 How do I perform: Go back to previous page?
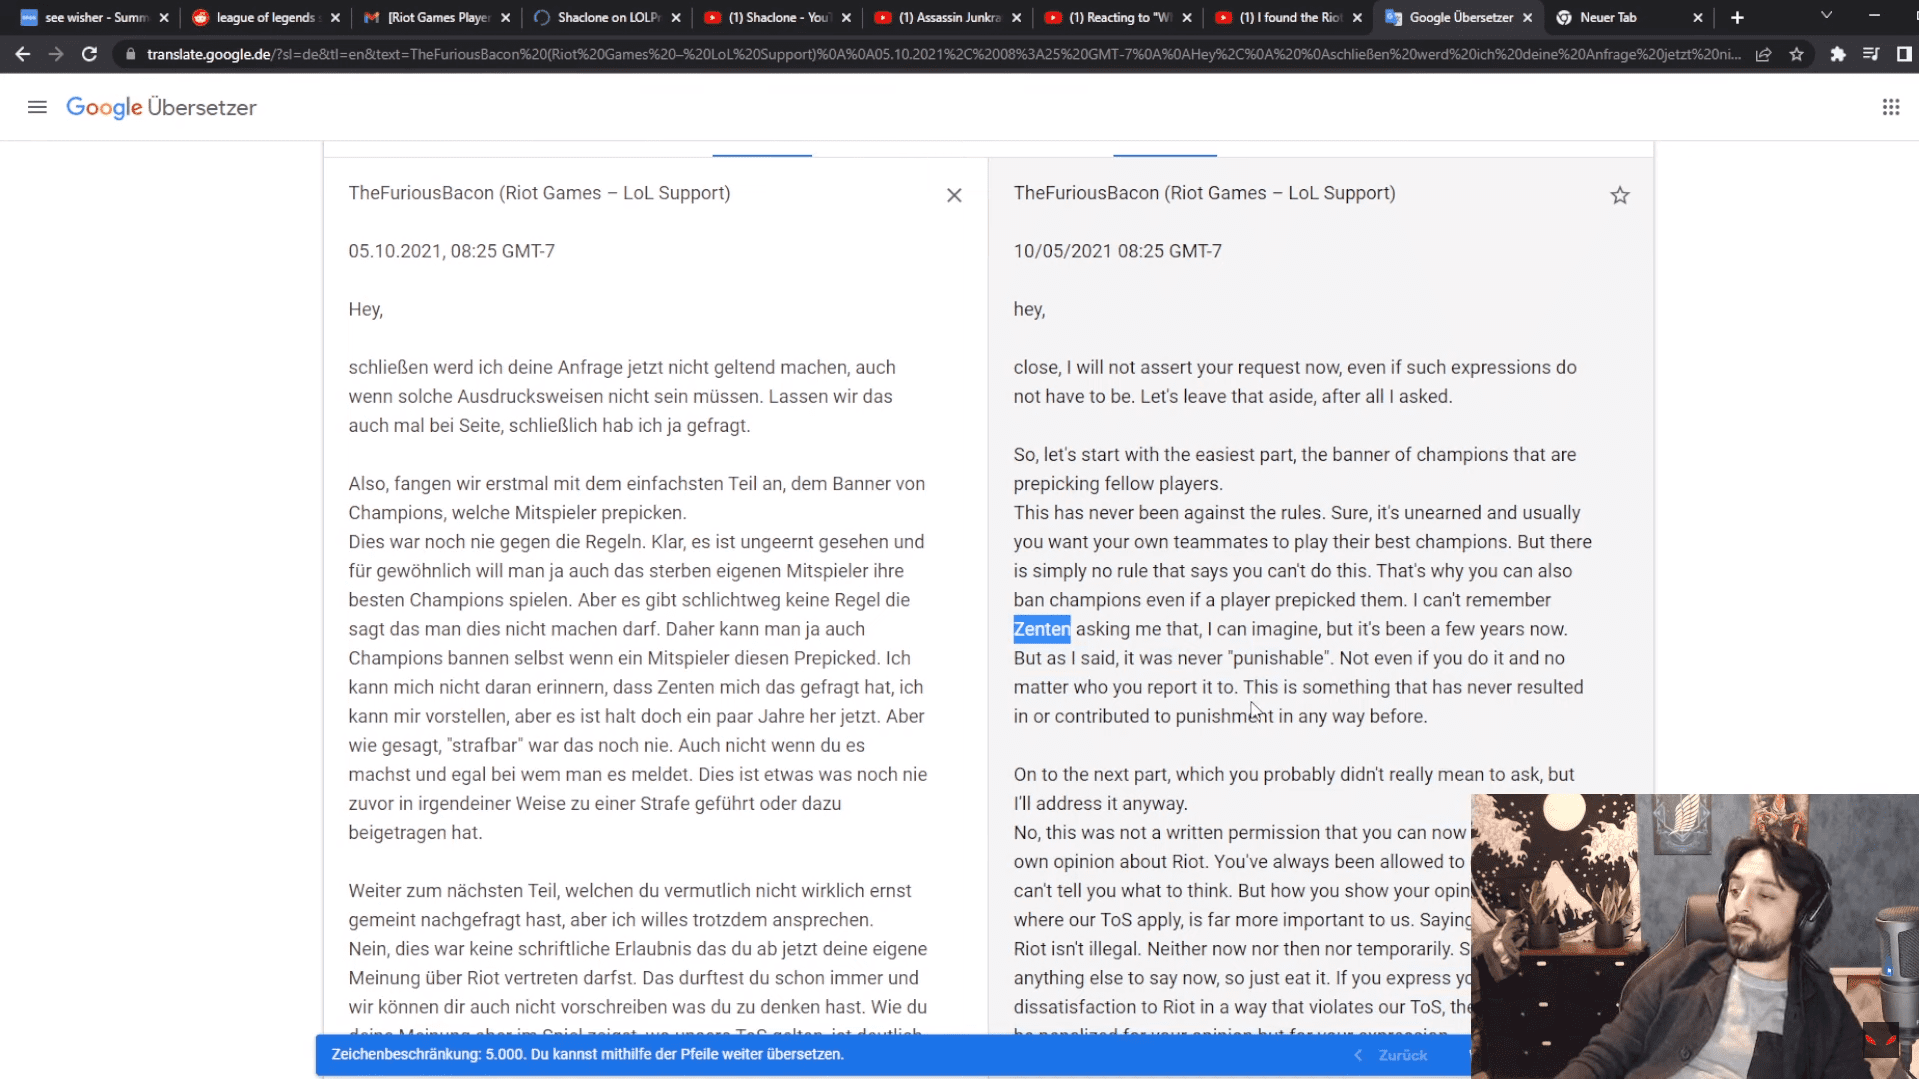[x=22, y=54]
